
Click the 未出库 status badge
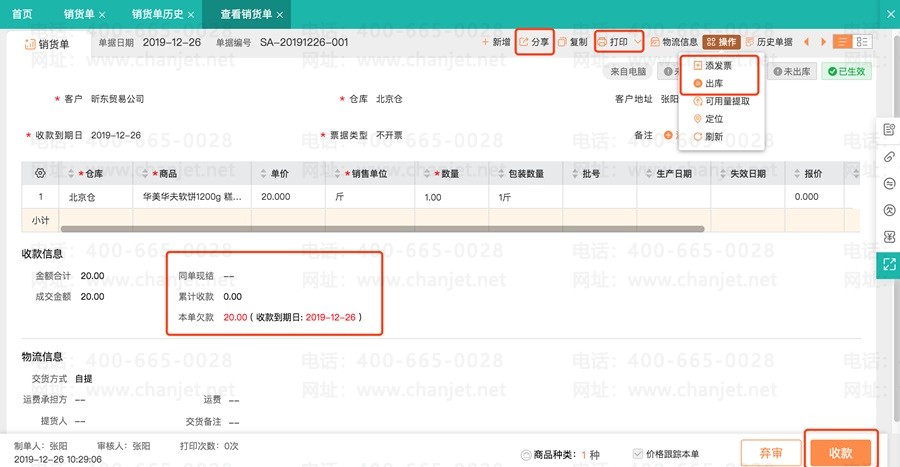click(792, 72)
